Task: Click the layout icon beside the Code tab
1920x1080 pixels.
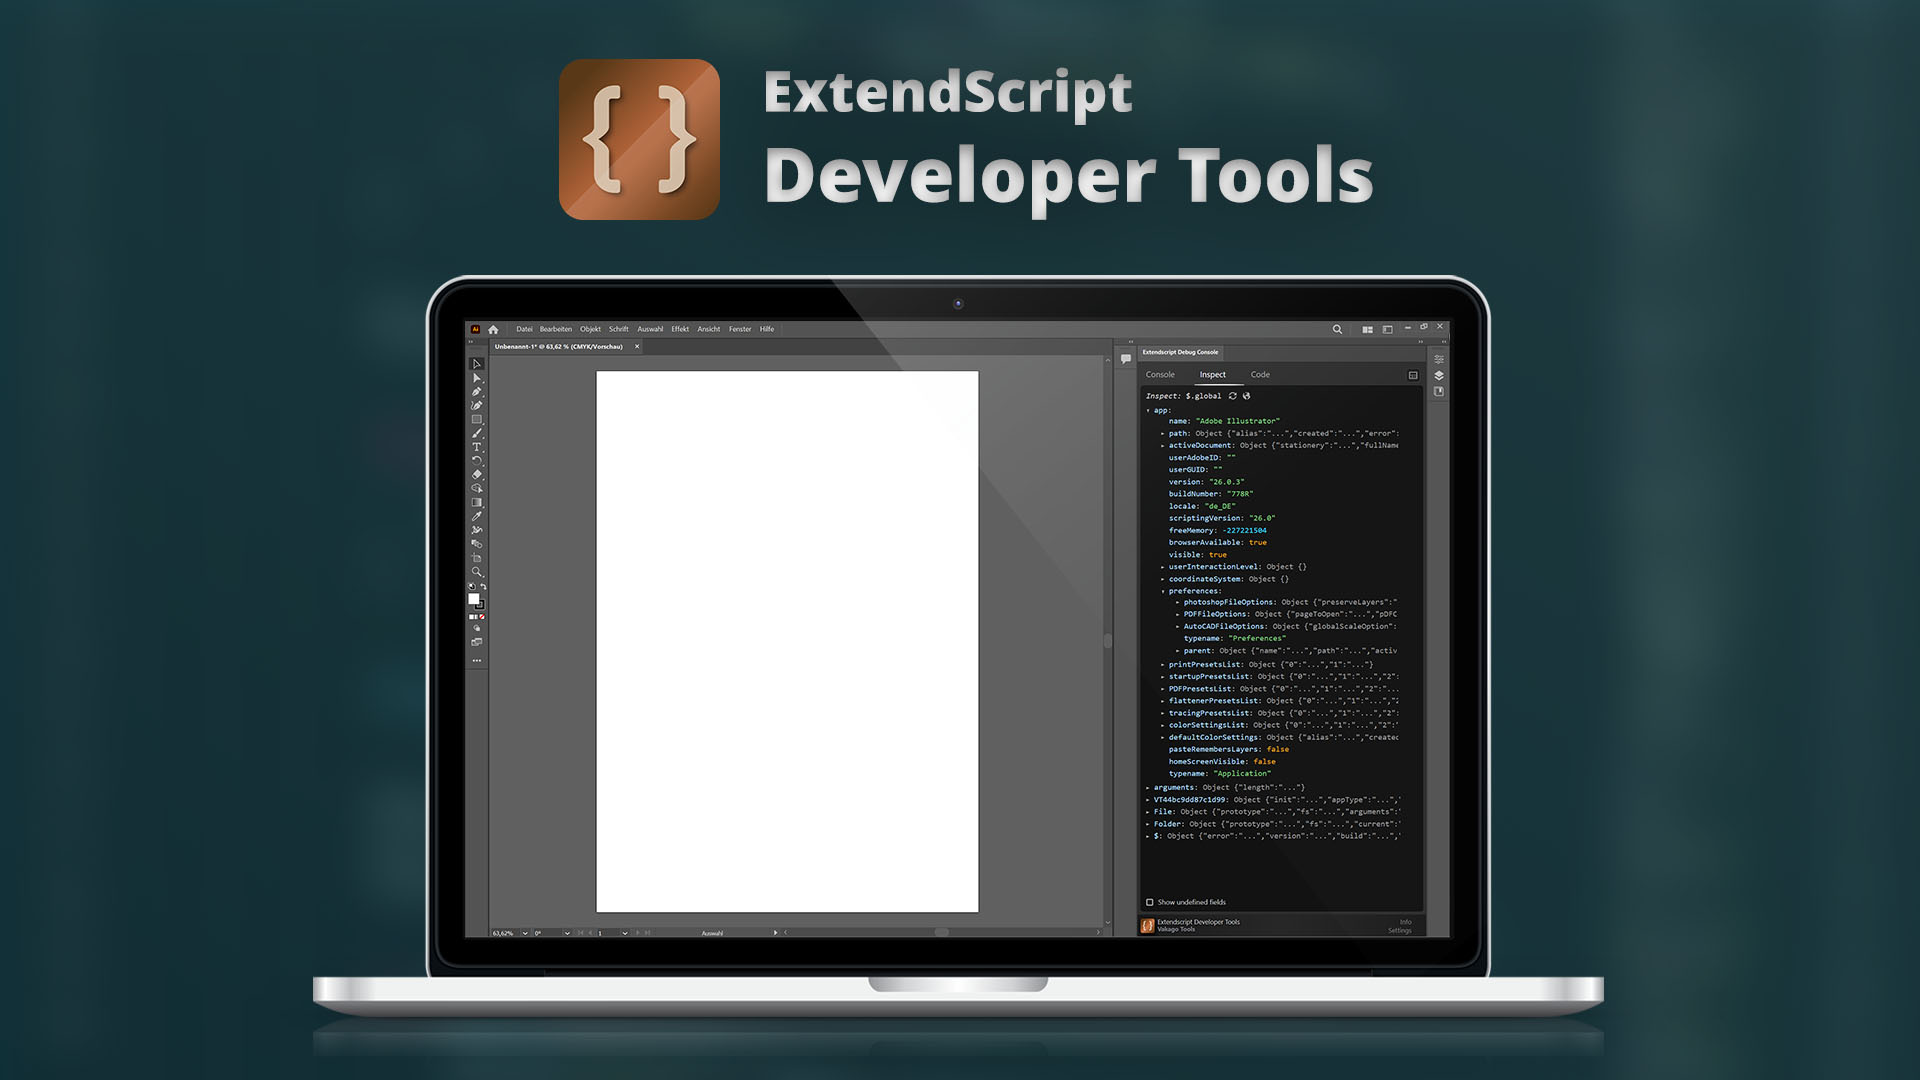Action: pos(1413,375)
